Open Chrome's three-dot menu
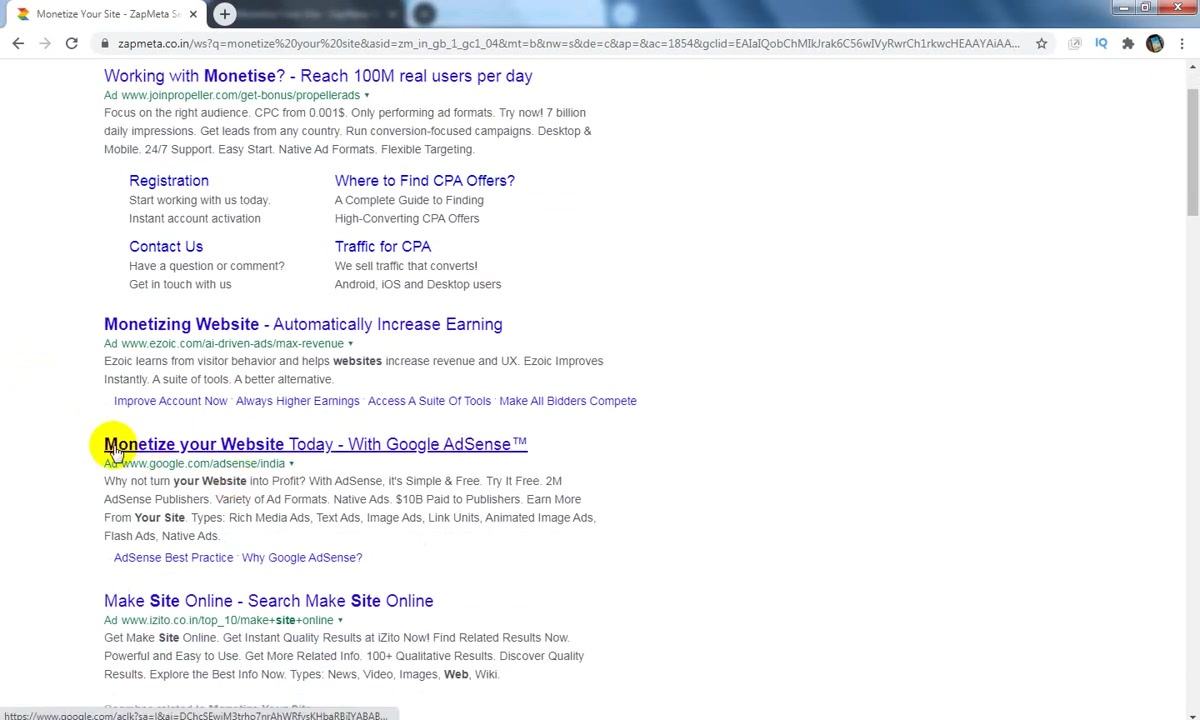This screenshot has width=1200, height=720. pos(1182,43)
